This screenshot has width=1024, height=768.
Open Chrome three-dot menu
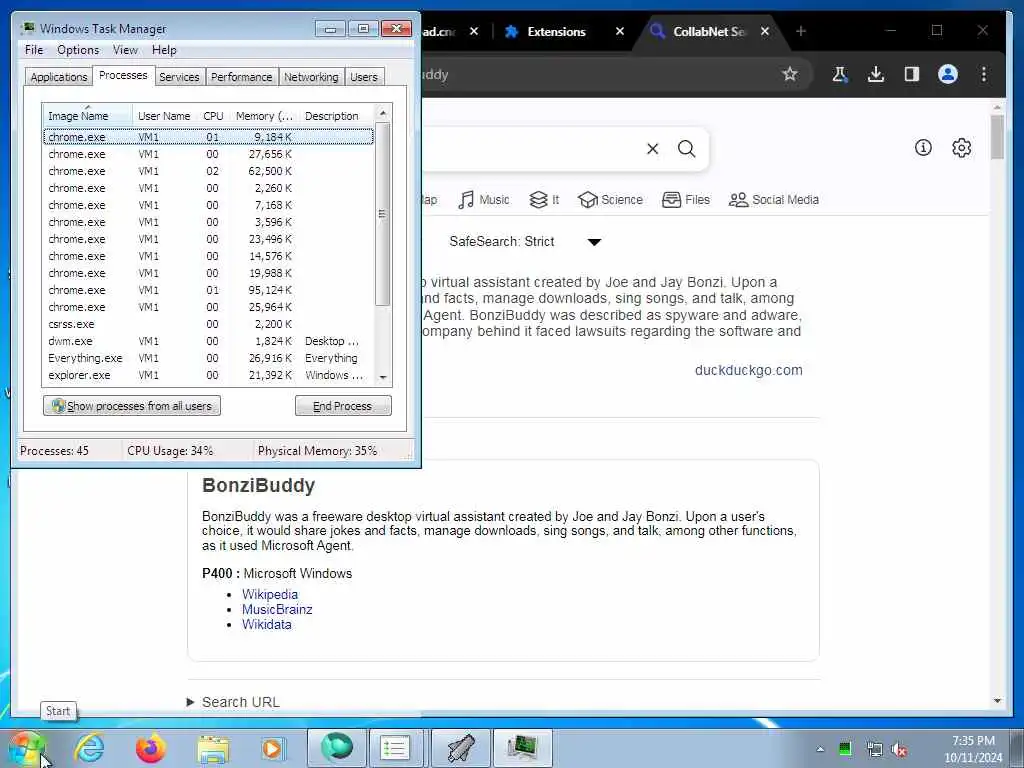(x=984, y=74)
